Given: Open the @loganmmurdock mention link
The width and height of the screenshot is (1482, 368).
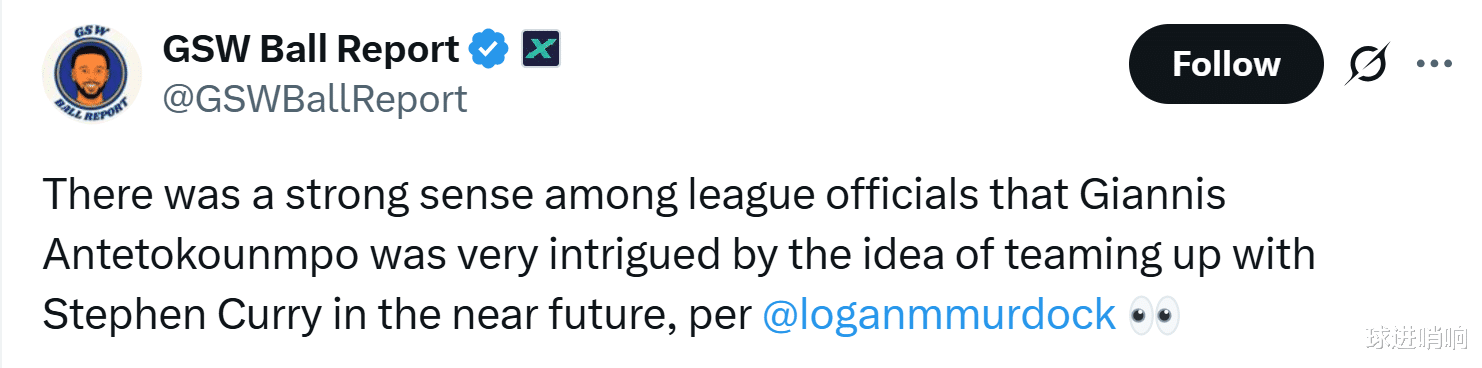Looking at the screenshot, I should (x=939, y=315).
